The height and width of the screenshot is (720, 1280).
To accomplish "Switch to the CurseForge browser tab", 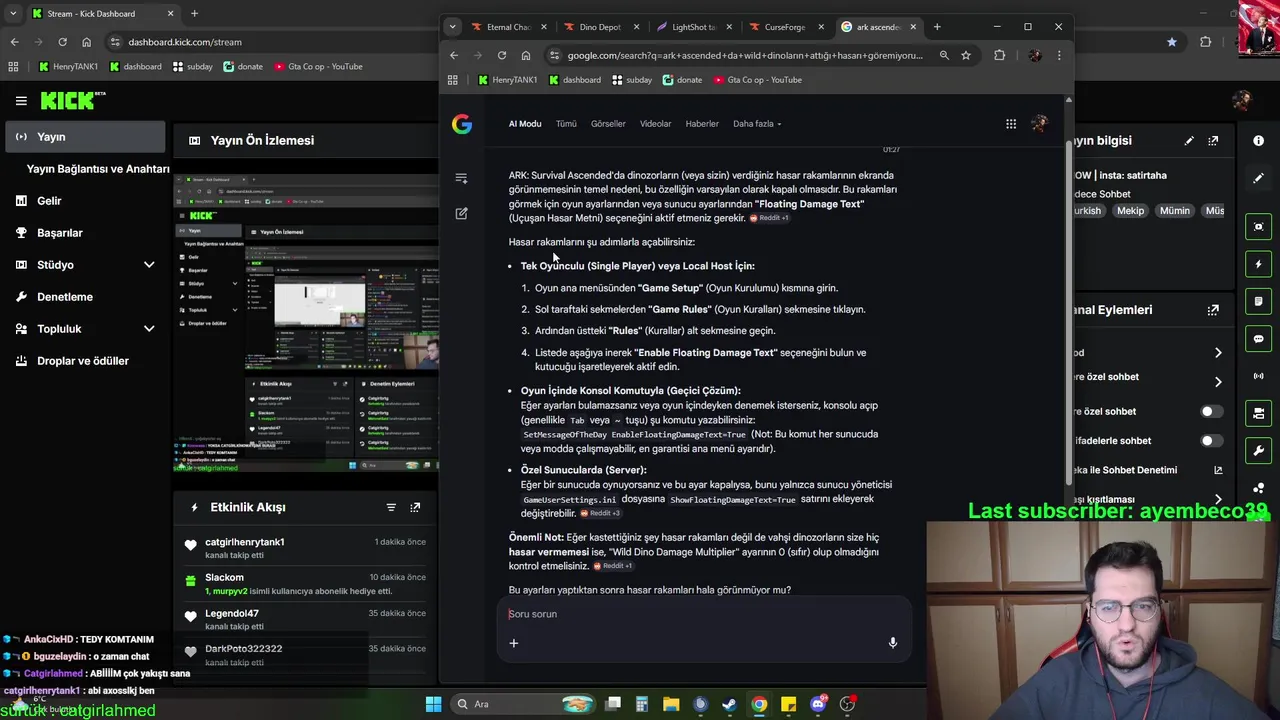I will coord(783,27).
